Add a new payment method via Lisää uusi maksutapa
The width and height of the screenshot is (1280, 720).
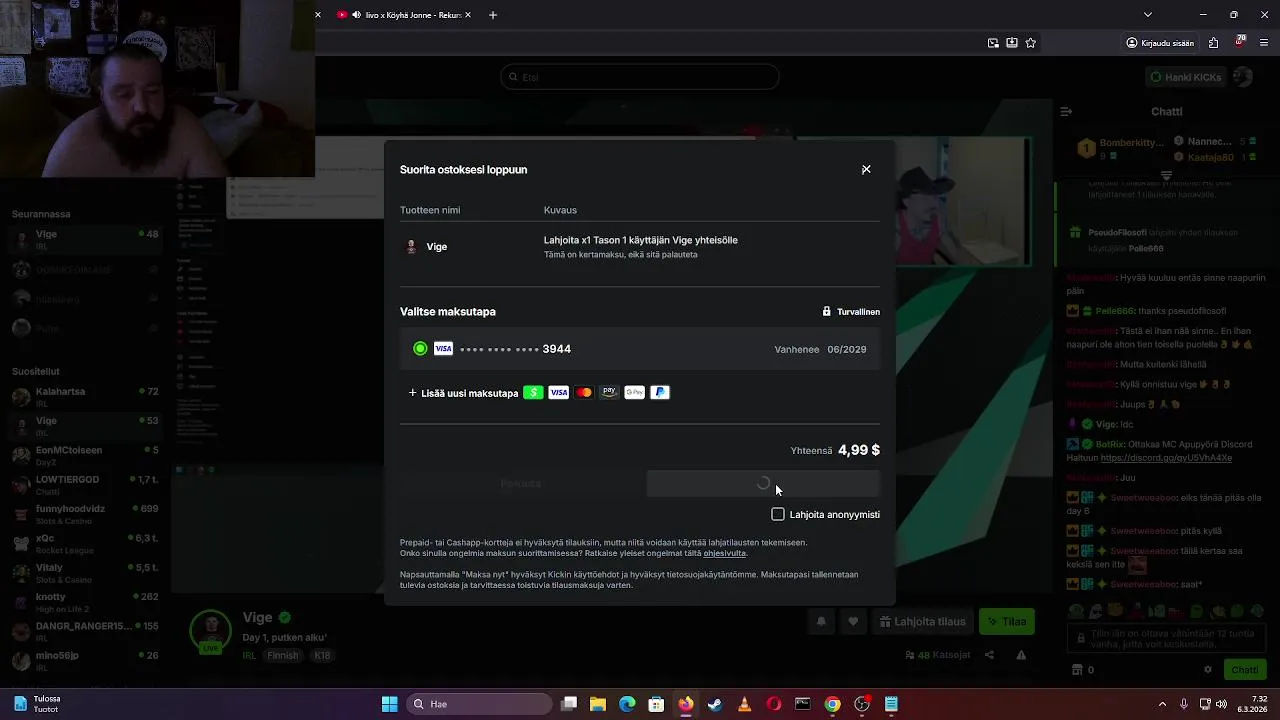coord(463,393)
